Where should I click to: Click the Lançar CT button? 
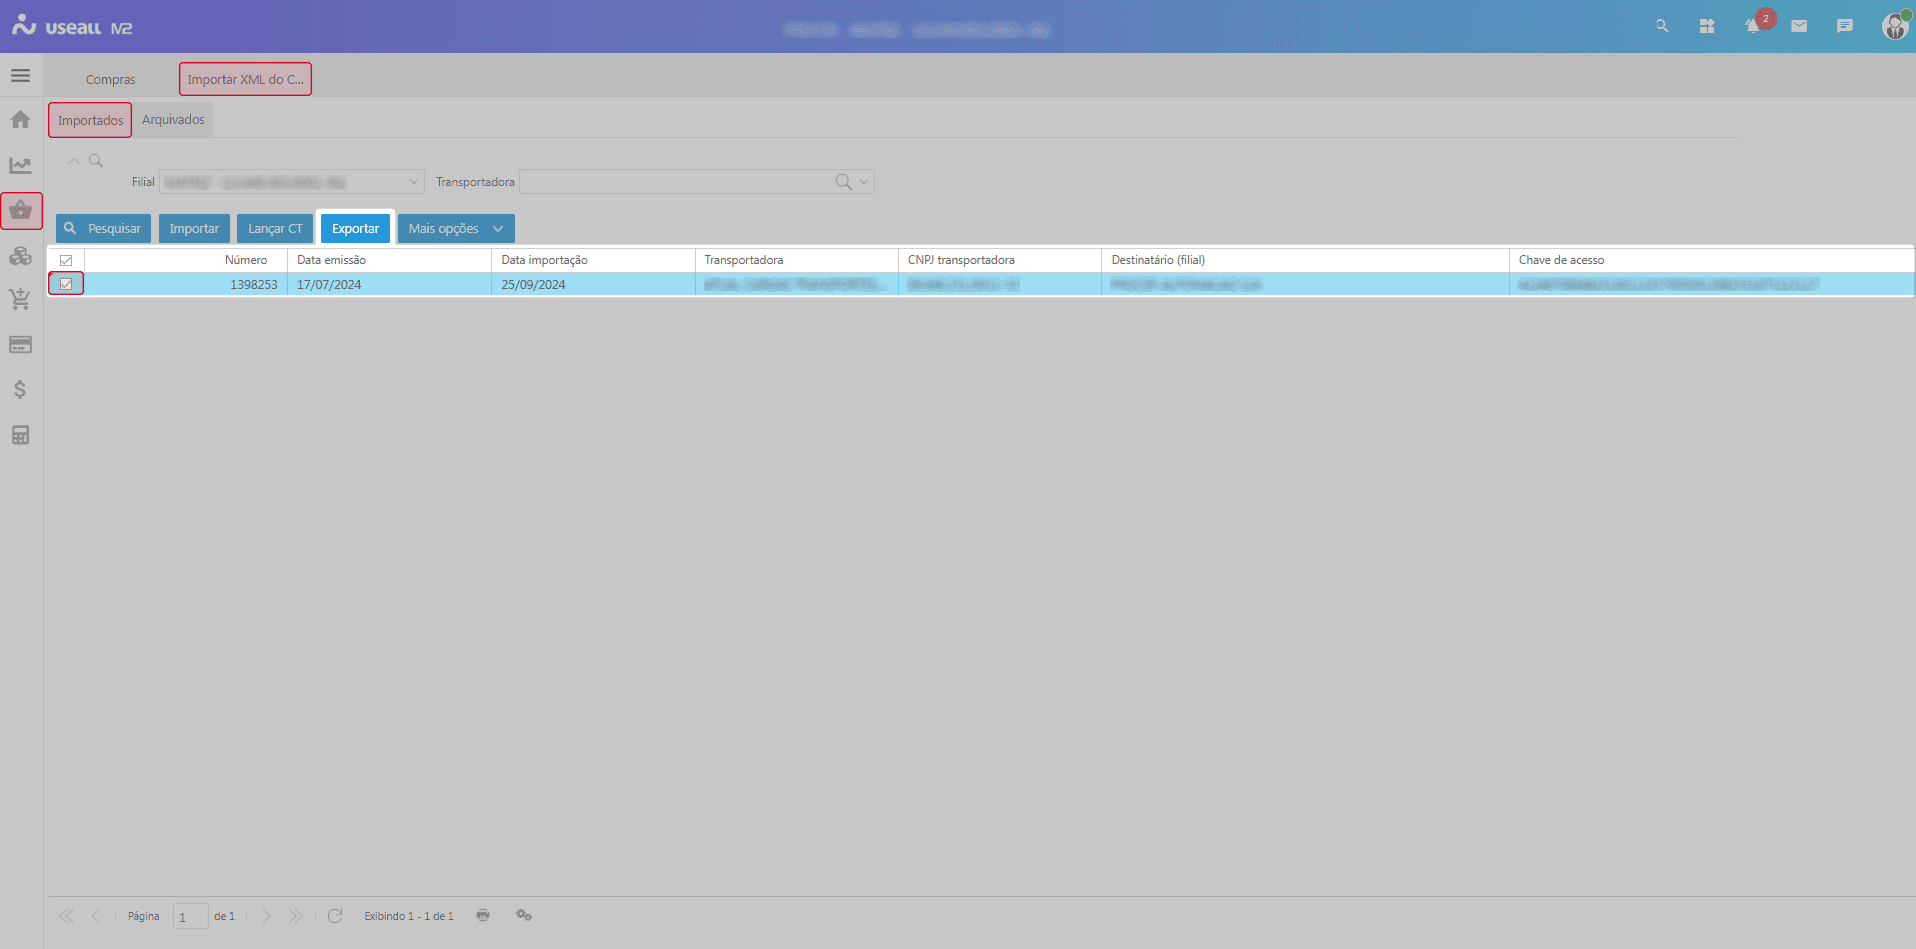(275, 229)
